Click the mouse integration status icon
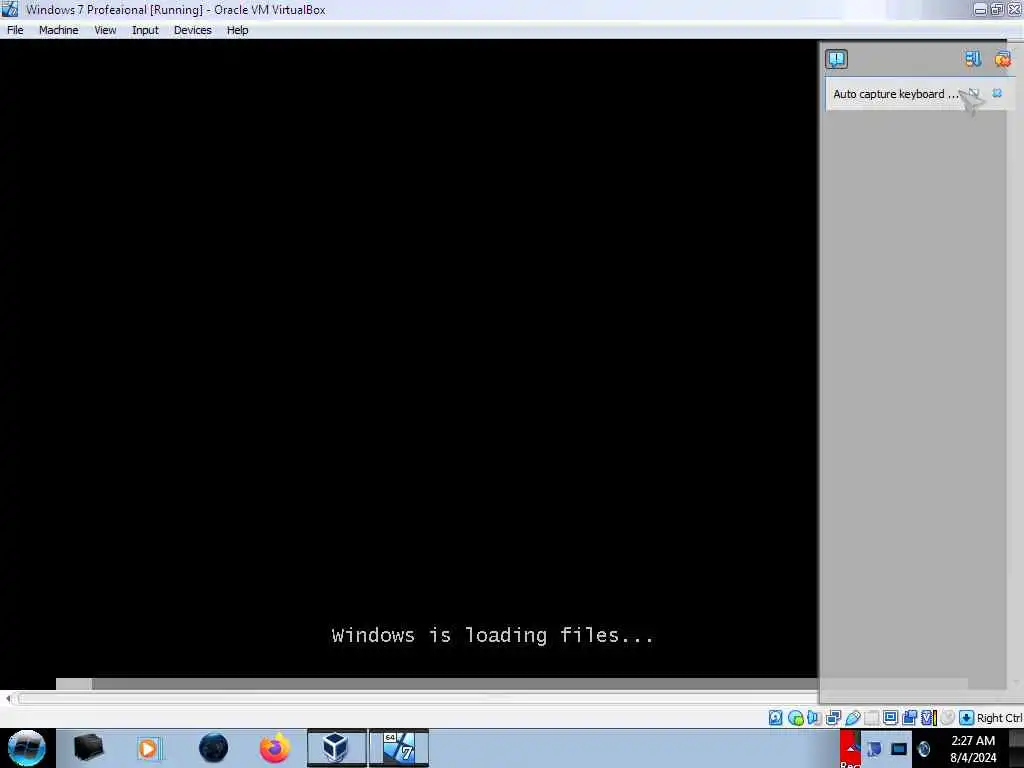1024x768 pixels. pos(948,718)
